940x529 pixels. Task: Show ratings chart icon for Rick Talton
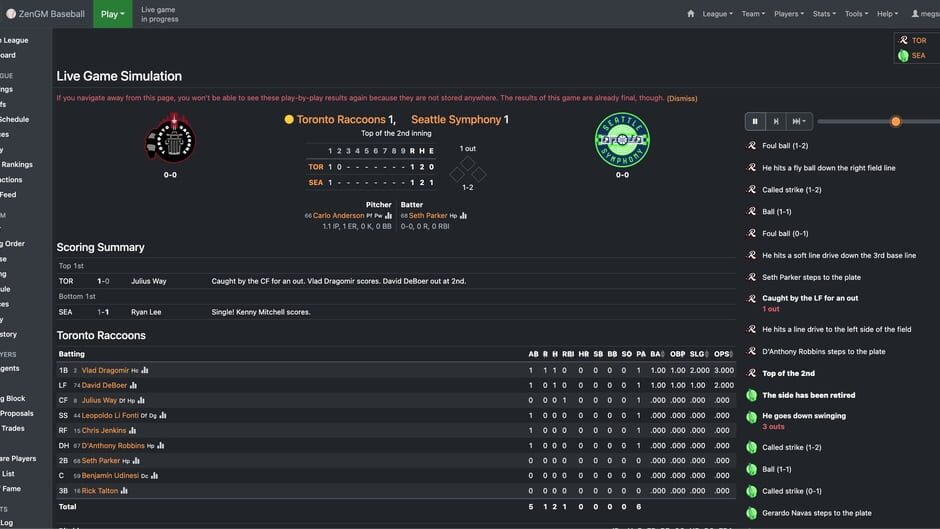(x=124, y=491)
